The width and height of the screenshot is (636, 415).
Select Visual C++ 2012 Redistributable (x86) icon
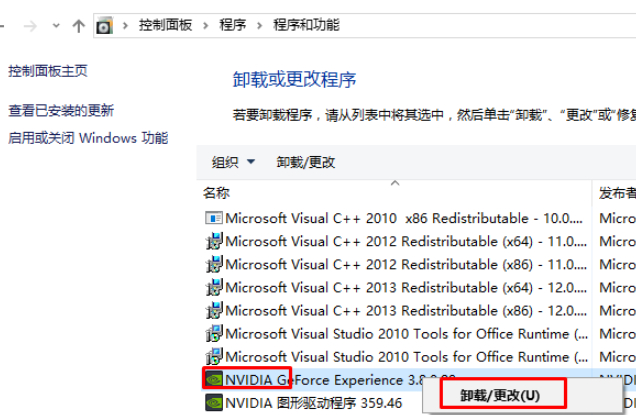pyautogui.click(x=214, y=264)
